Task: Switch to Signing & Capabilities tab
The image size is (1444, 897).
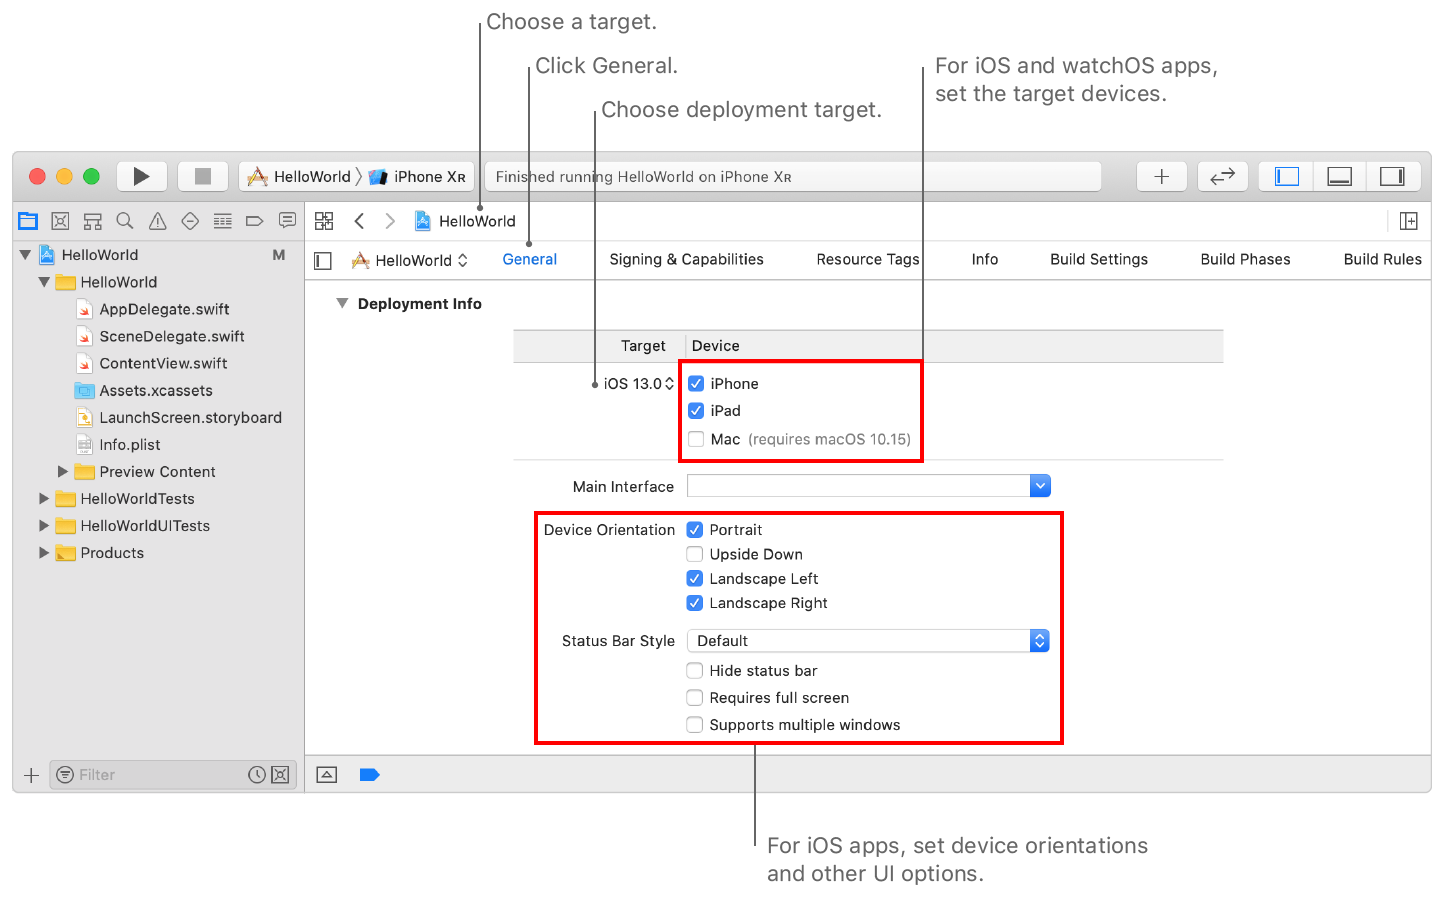Action: (686, 259)
